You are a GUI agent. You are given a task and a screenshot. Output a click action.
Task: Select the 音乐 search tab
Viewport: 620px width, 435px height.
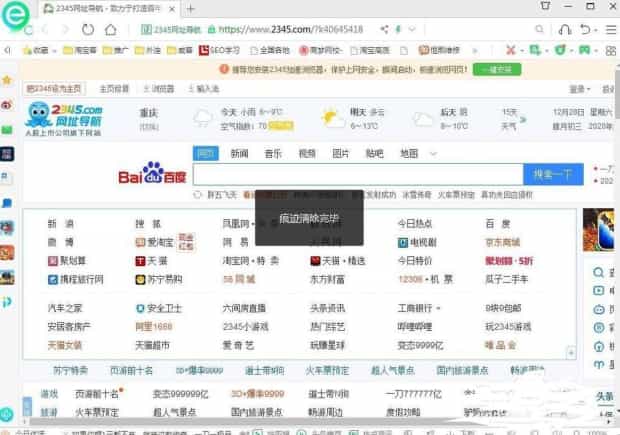(273, 153)
